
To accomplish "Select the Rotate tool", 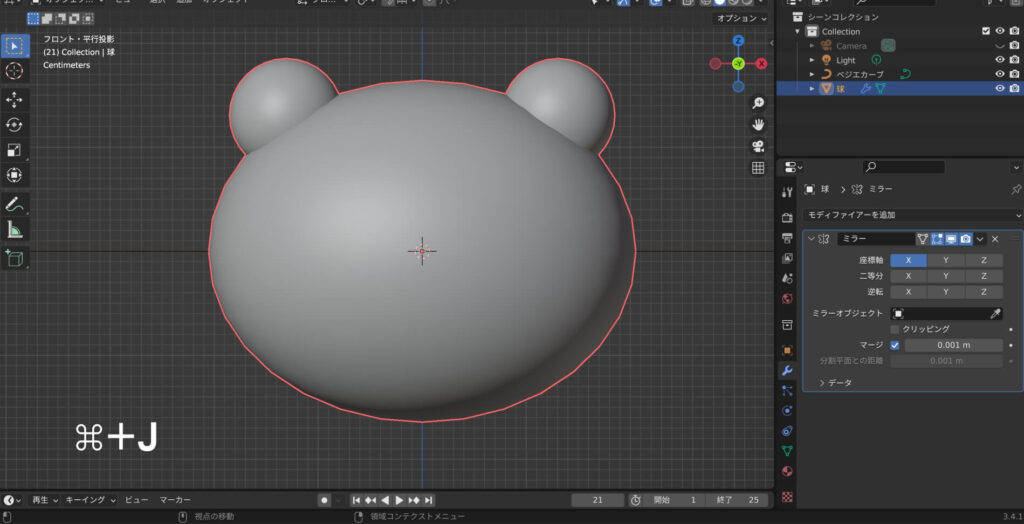I will pyautogui.click(x=15, y=125).
